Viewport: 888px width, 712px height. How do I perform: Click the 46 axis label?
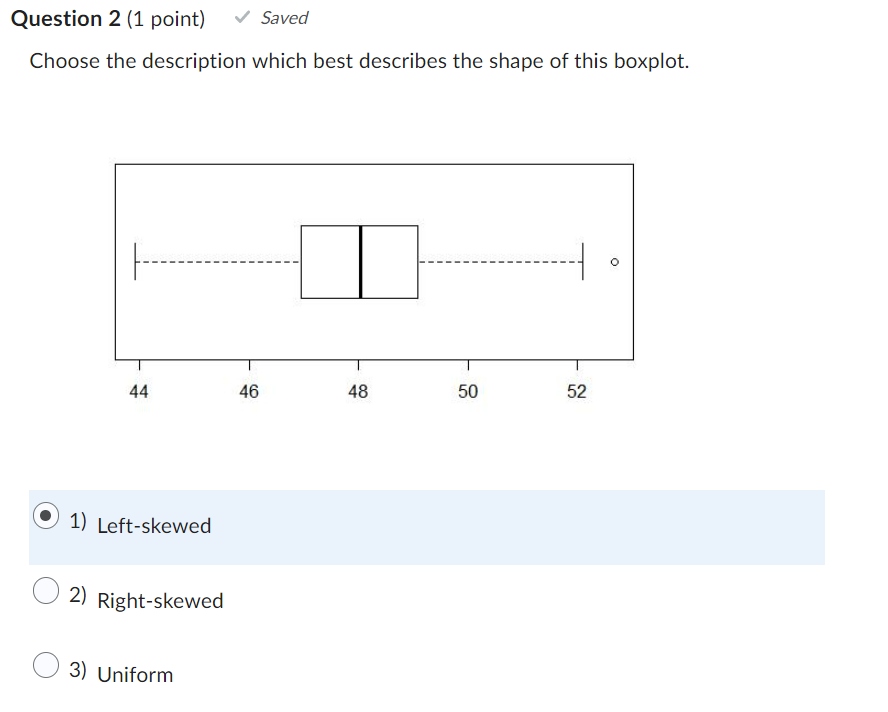[x=249, y=391]
